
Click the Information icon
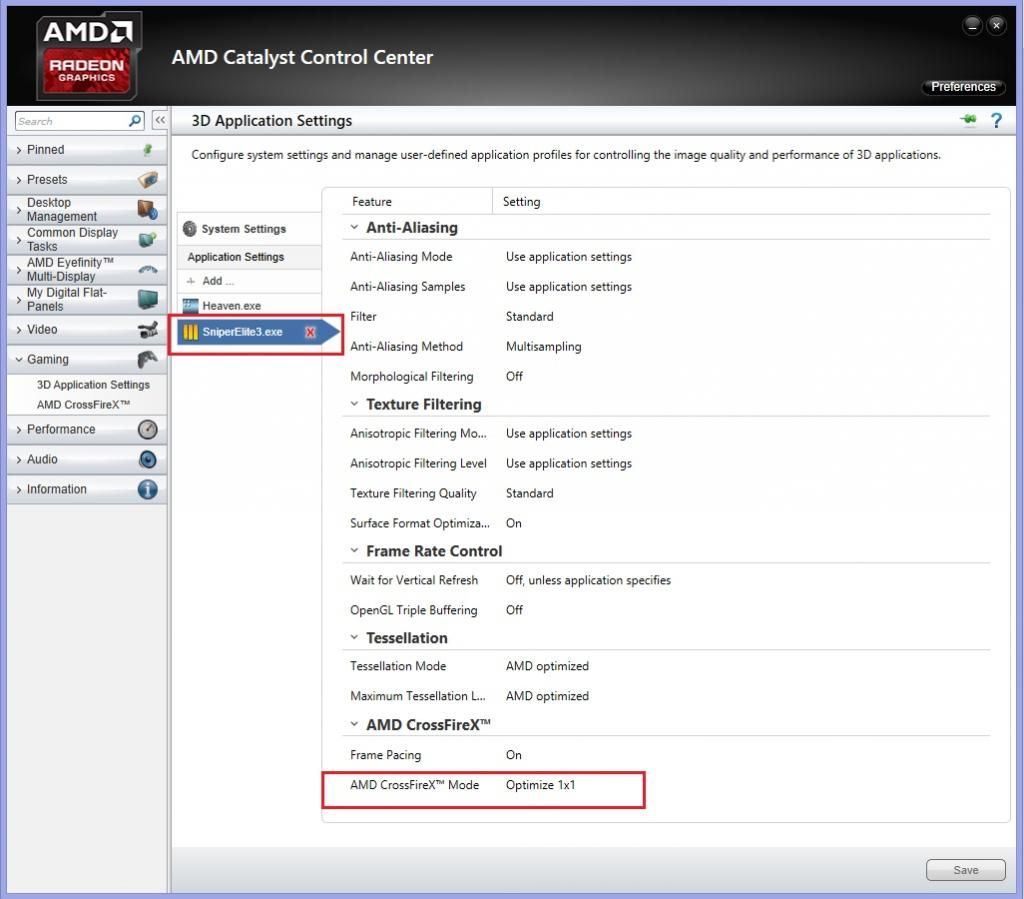(148, 490)
